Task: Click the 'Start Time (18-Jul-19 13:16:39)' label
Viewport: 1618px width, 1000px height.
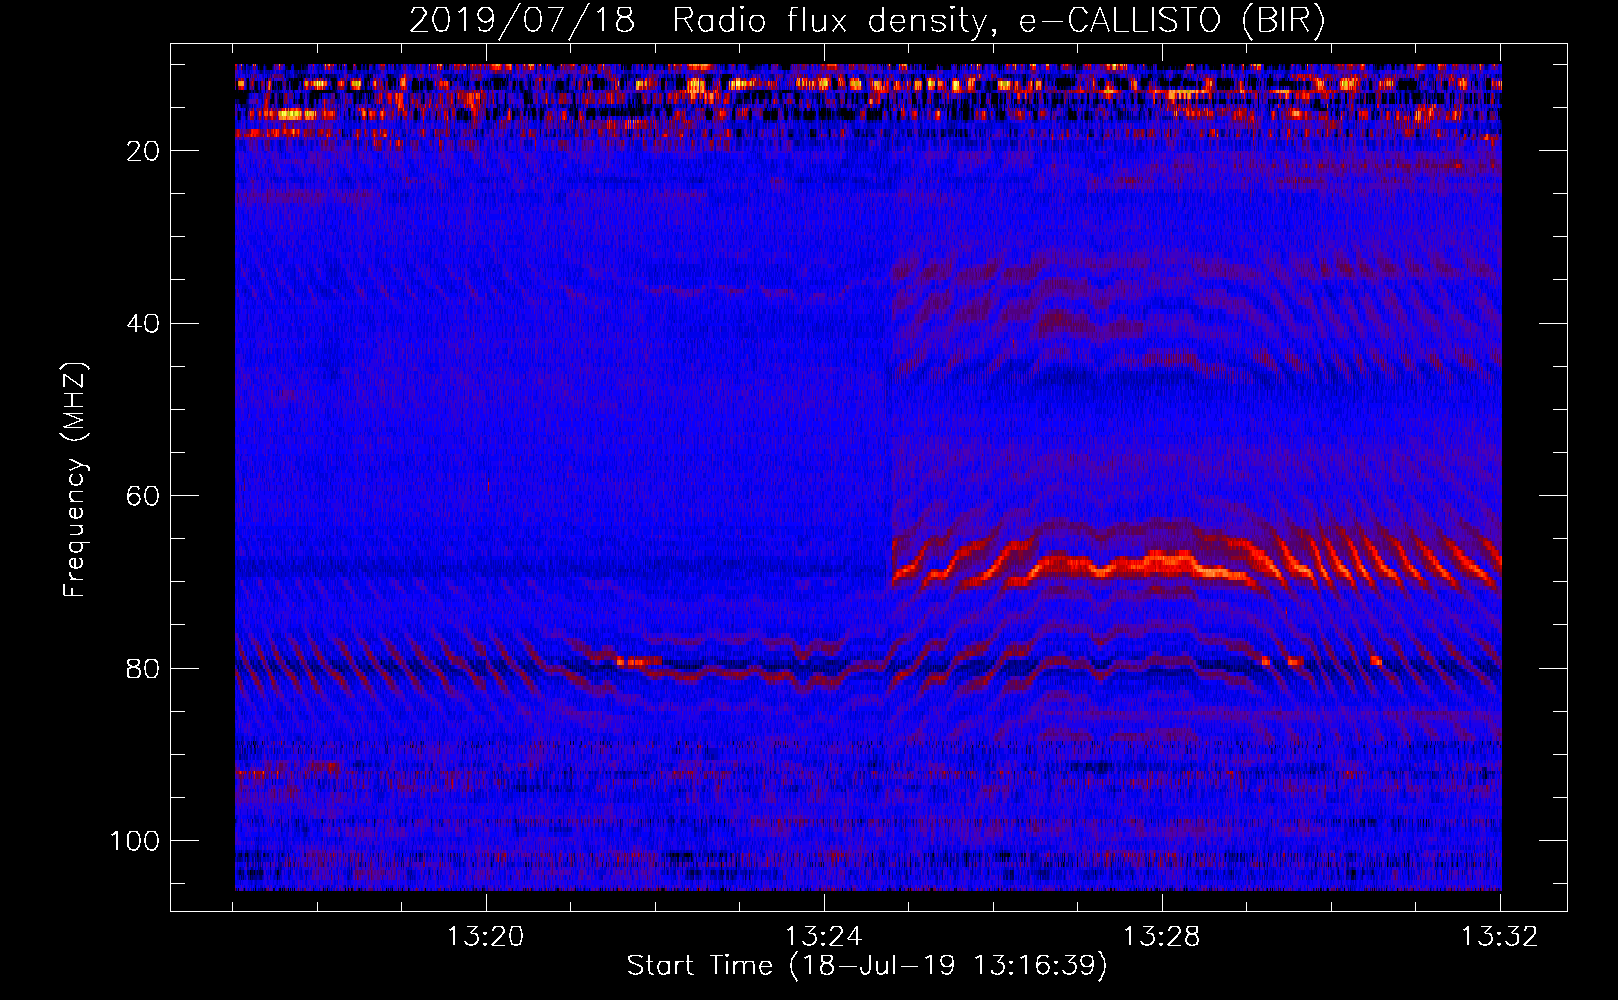Action: pos(867,966)
